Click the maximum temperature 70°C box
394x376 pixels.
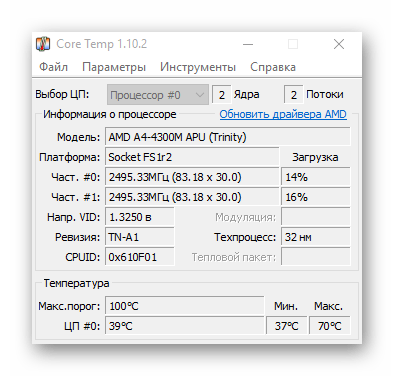click(330, 326)
